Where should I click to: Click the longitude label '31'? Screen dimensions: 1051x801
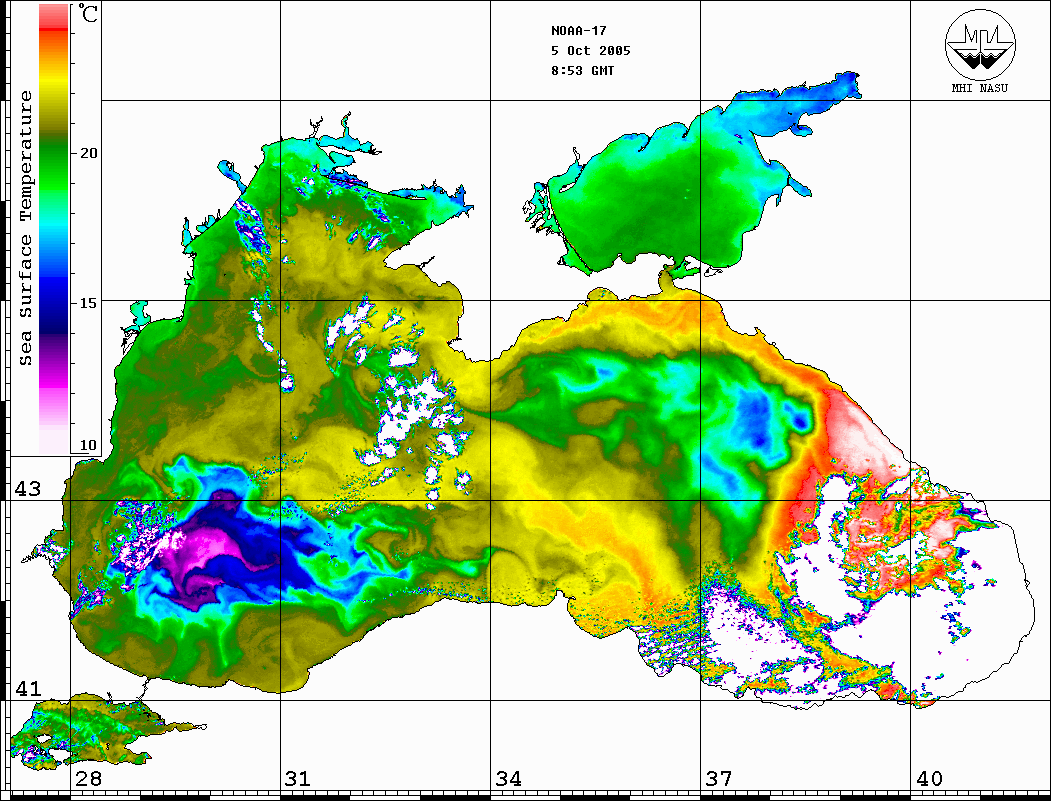(x=298, y=779)
